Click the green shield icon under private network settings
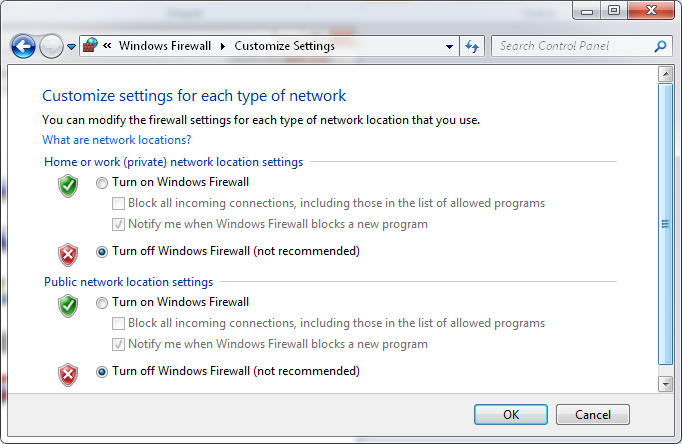682x444 pixels. point(68,186)
